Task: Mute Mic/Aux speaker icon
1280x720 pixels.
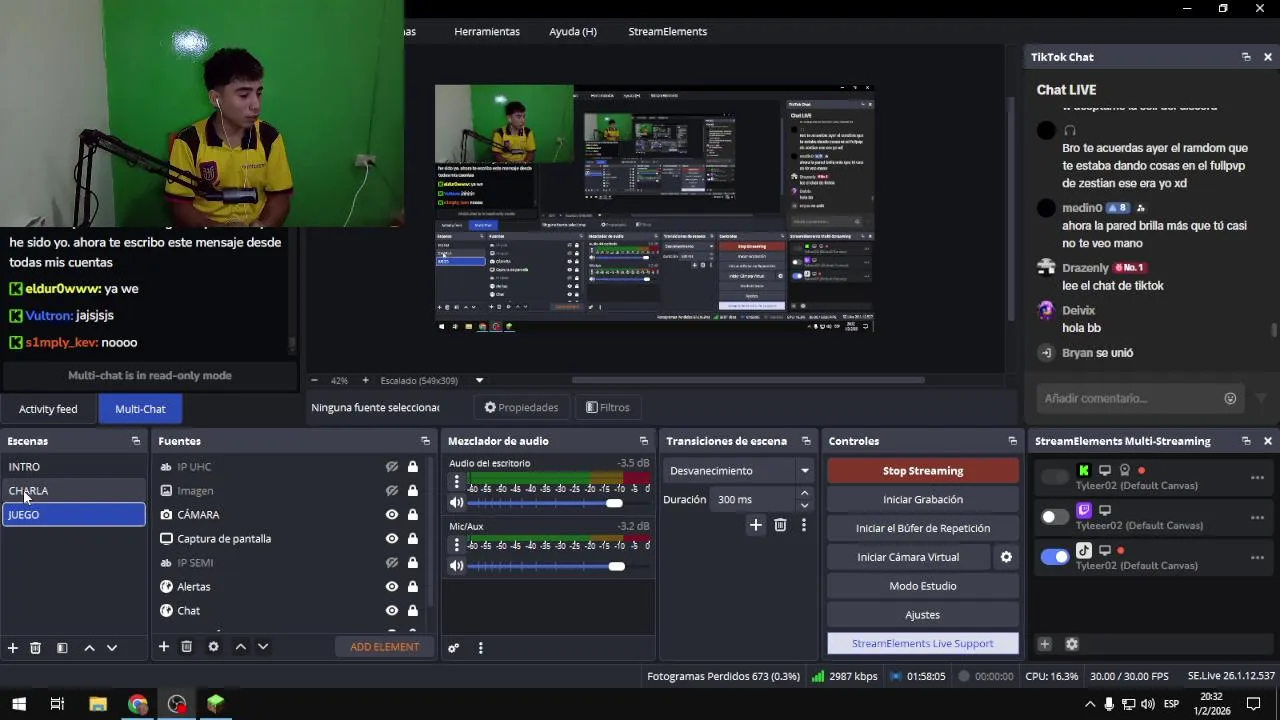Action: tap(456, 566)
